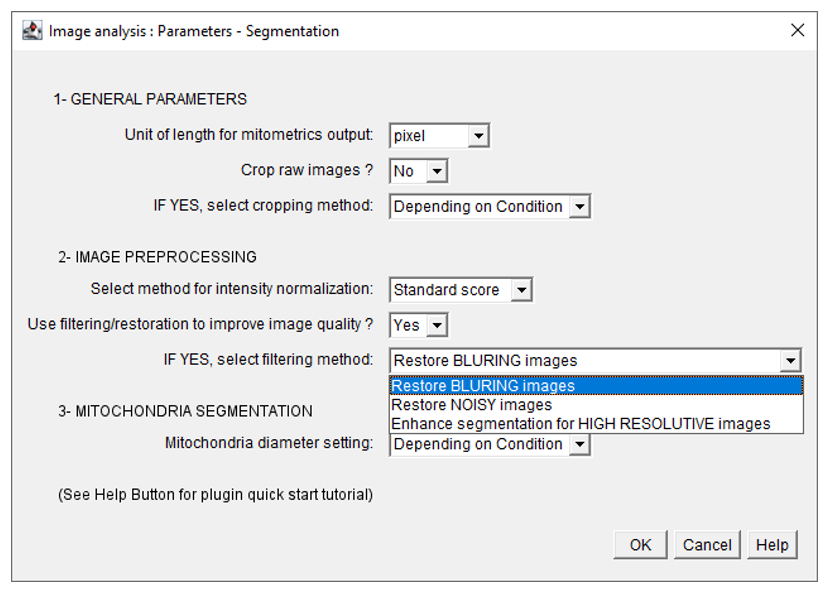This screenshot has height=592, width=826.
Task: Close the Segmentation parameters dialog
Action: pos(797,30)
